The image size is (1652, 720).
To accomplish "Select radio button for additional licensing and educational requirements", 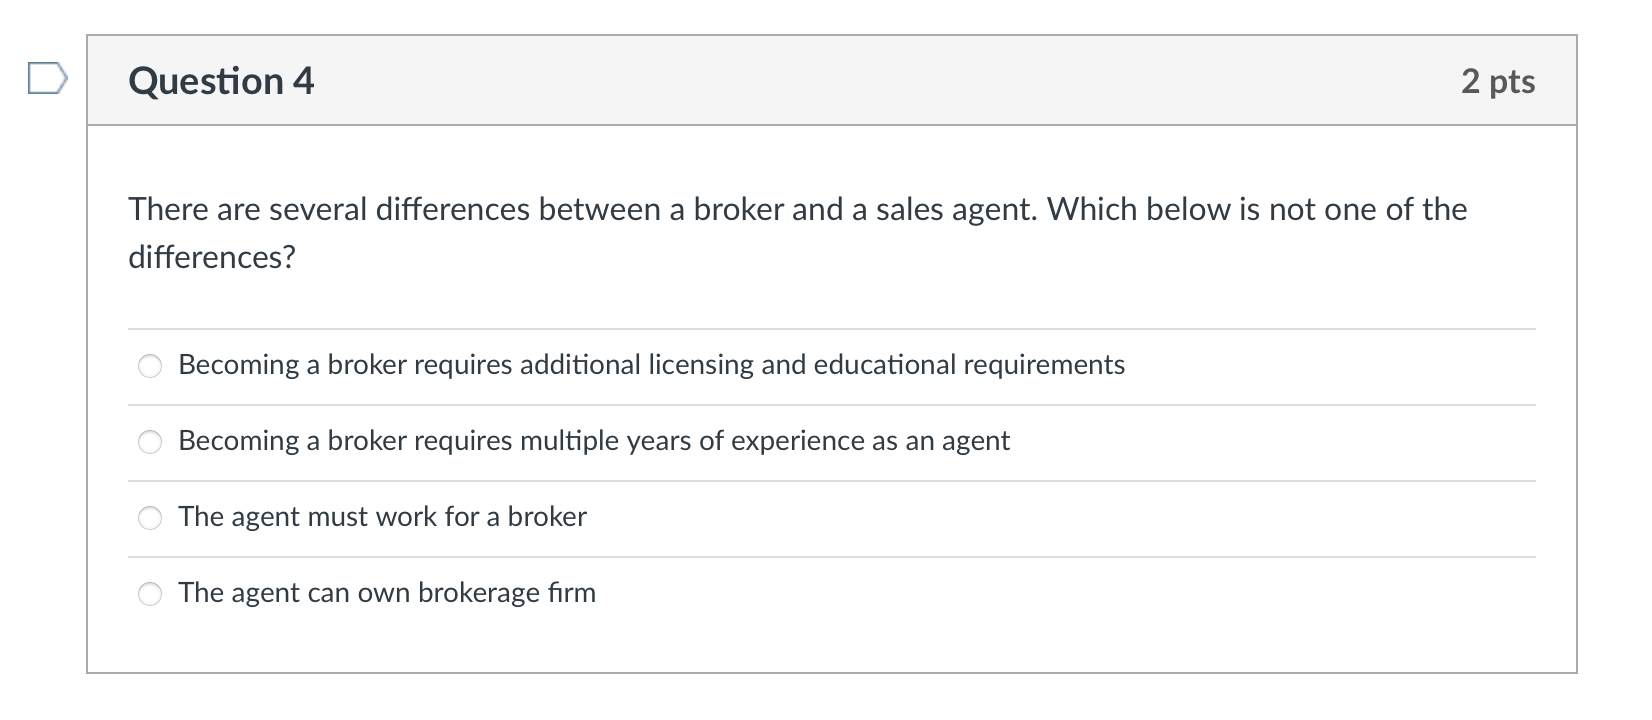I will 150,366.
